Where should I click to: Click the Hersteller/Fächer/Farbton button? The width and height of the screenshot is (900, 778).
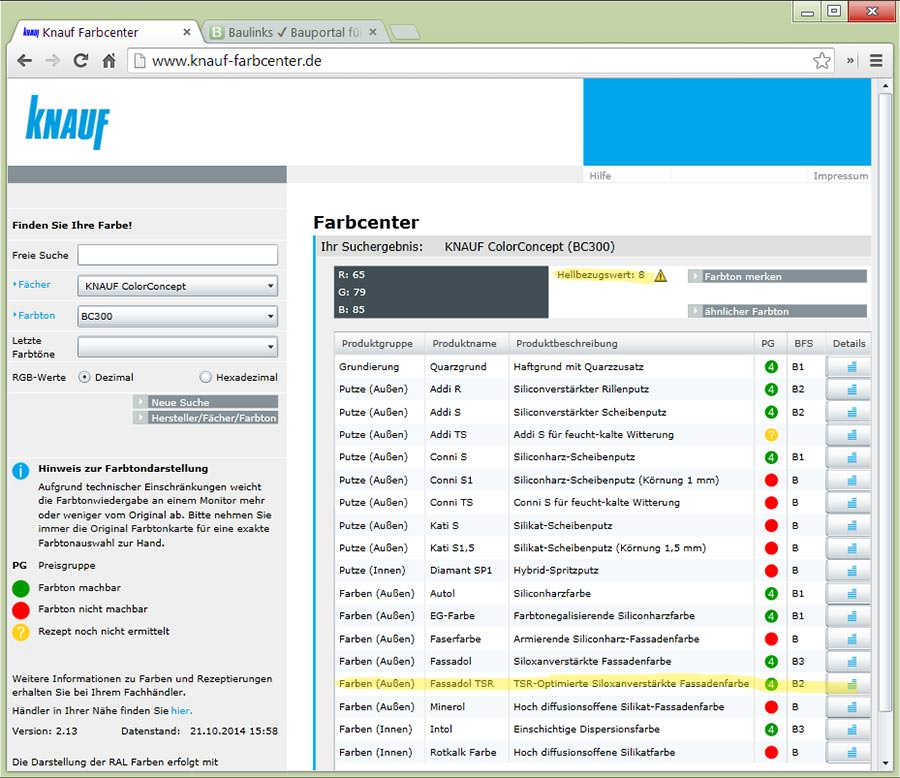[205, 417]
